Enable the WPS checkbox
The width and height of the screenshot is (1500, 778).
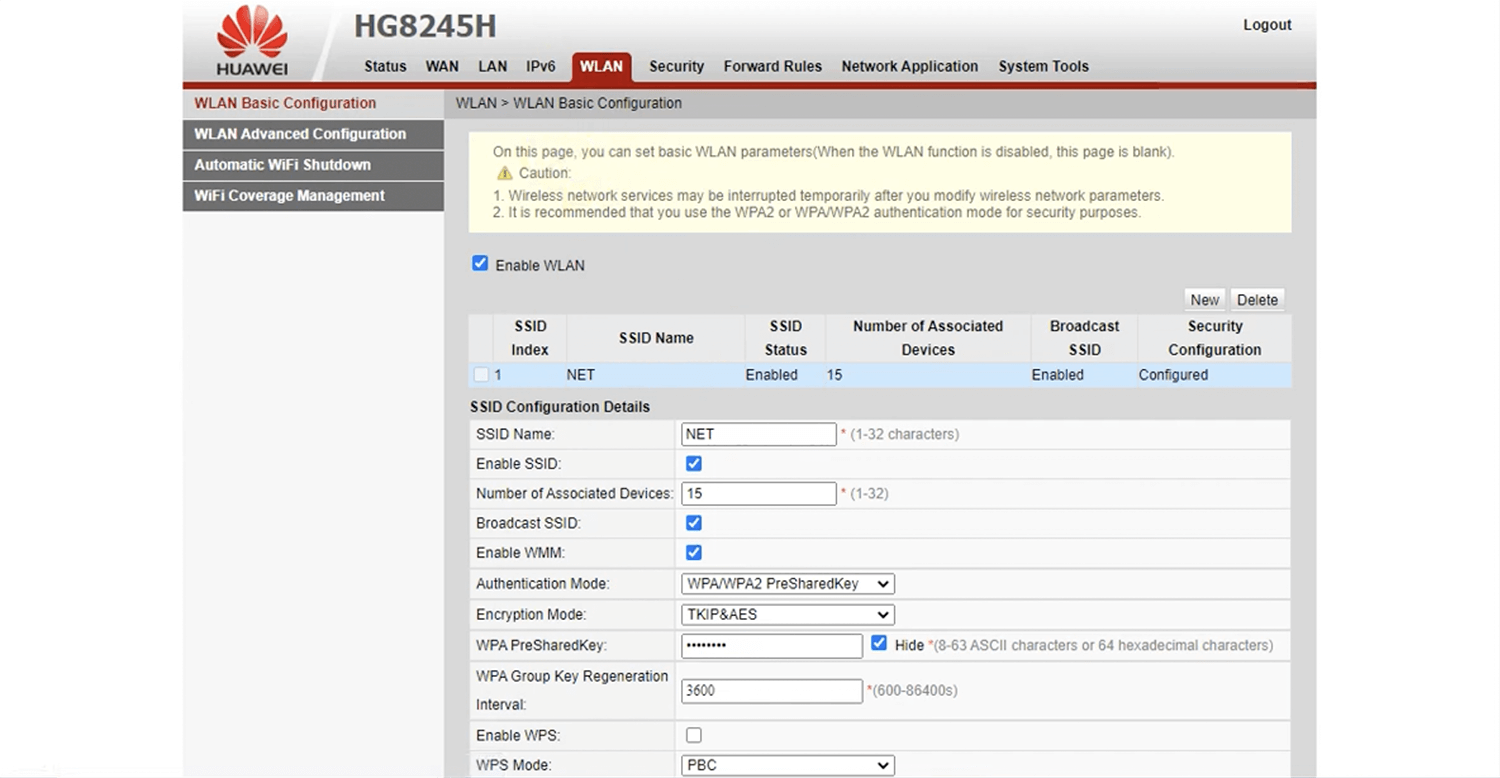[x=693, y=736]
